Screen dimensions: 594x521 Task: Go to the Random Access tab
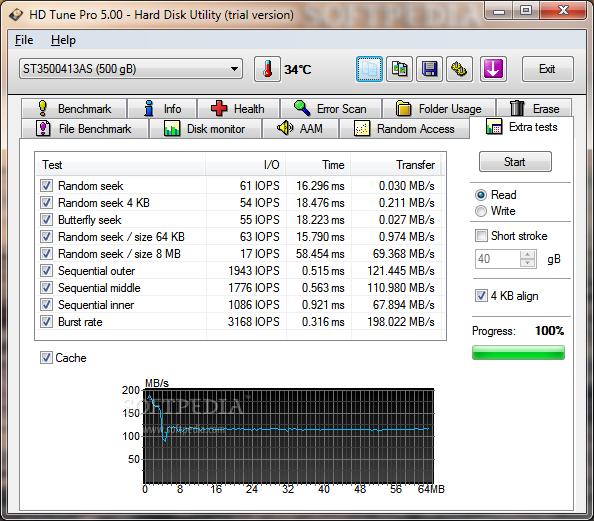(404, 129)
